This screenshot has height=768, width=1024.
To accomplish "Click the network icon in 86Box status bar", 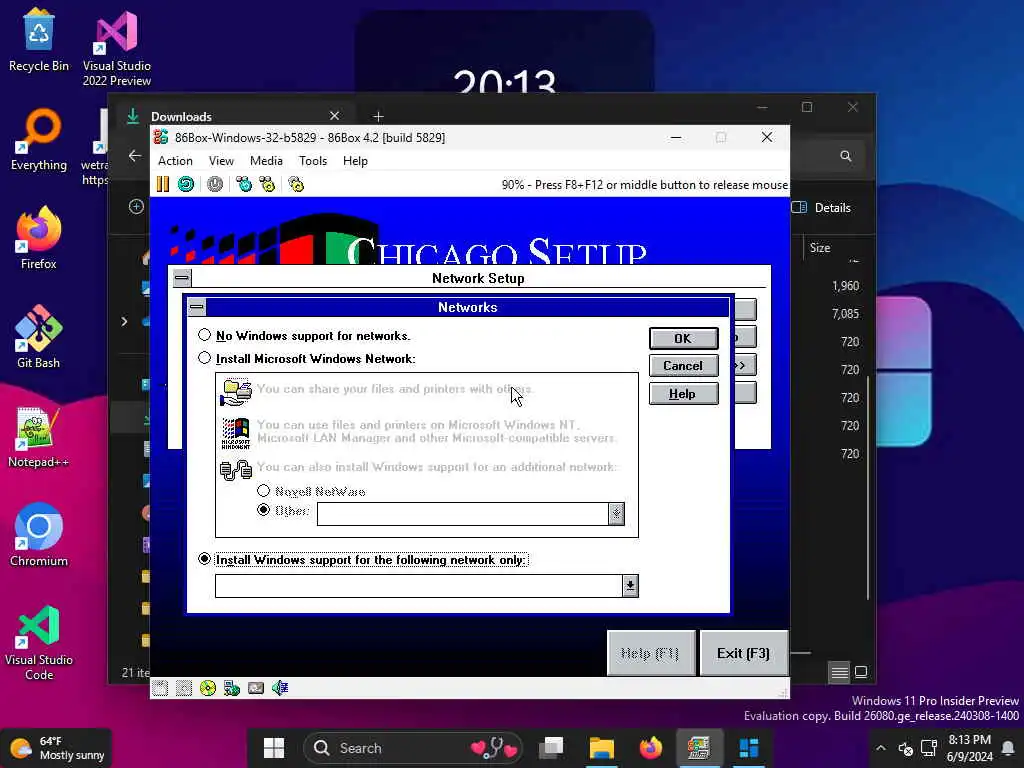I will pos(232,688).
